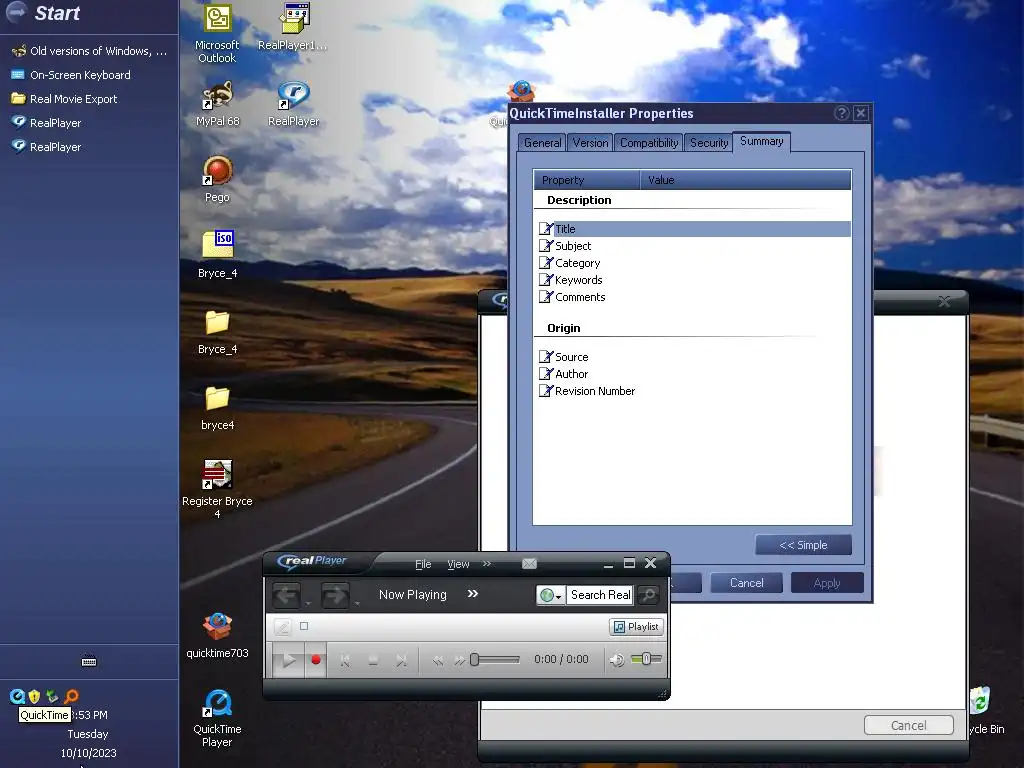Click the safely remove hardware tray icon

[x=52, y=696]
